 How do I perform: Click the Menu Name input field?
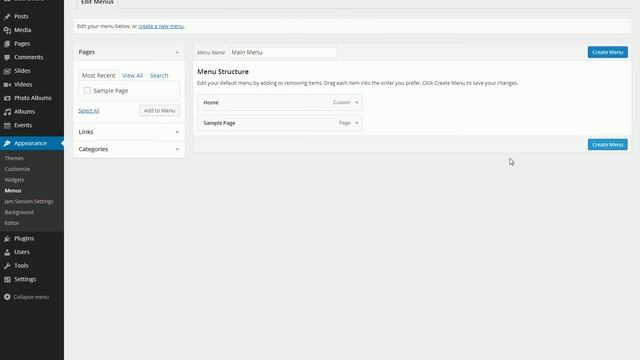[283, 52]
